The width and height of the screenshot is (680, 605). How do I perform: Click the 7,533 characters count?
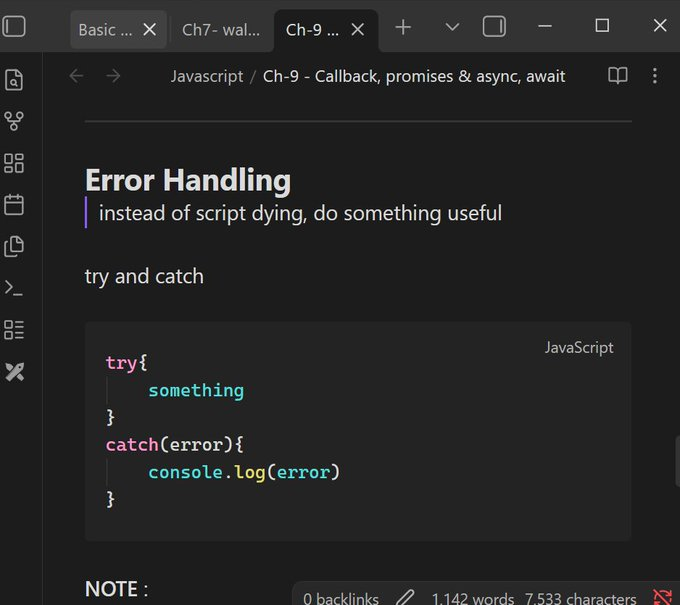coord(580,598)
